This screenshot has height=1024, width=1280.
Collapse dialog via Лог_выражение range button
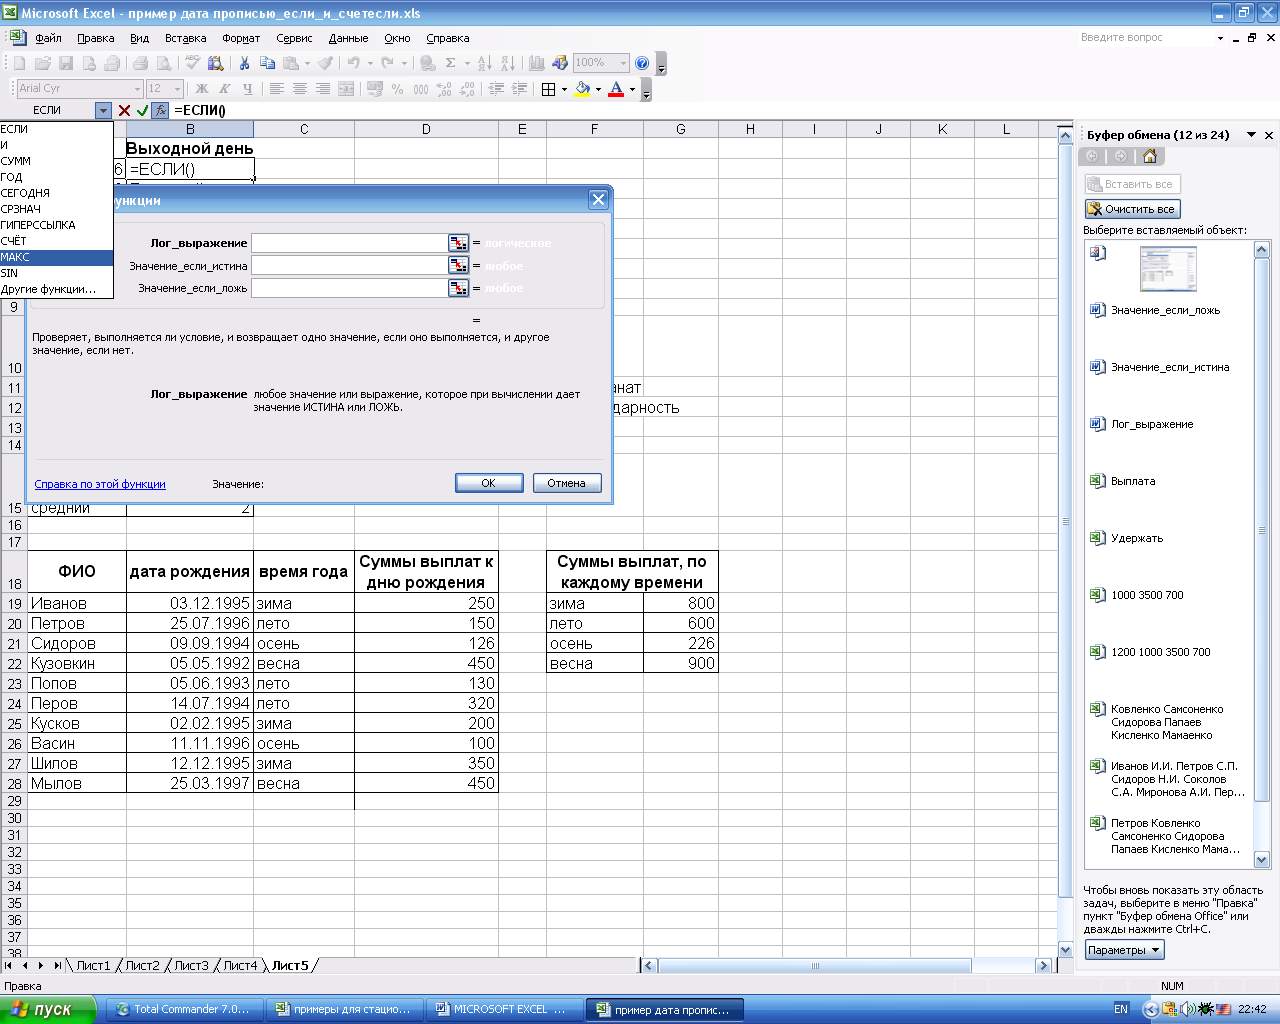pyautogui.click(x=458, y=243)
